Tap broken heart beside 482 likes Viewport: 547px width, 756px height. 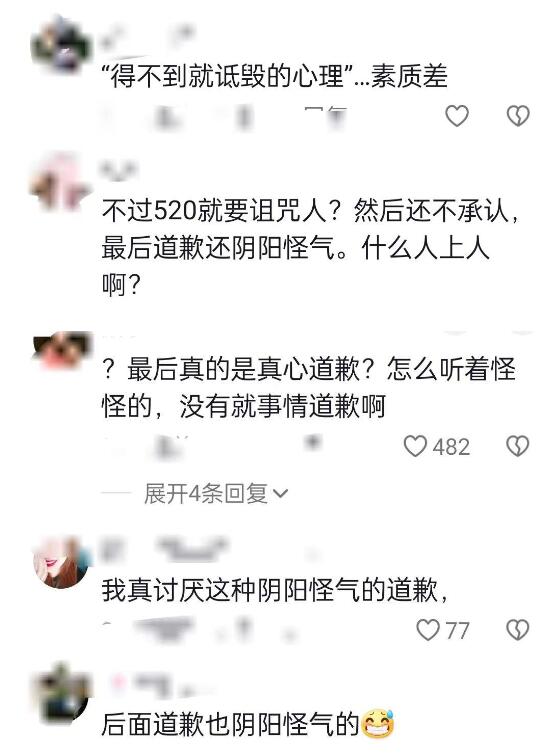pyautogui.click(x=518, y=446)
